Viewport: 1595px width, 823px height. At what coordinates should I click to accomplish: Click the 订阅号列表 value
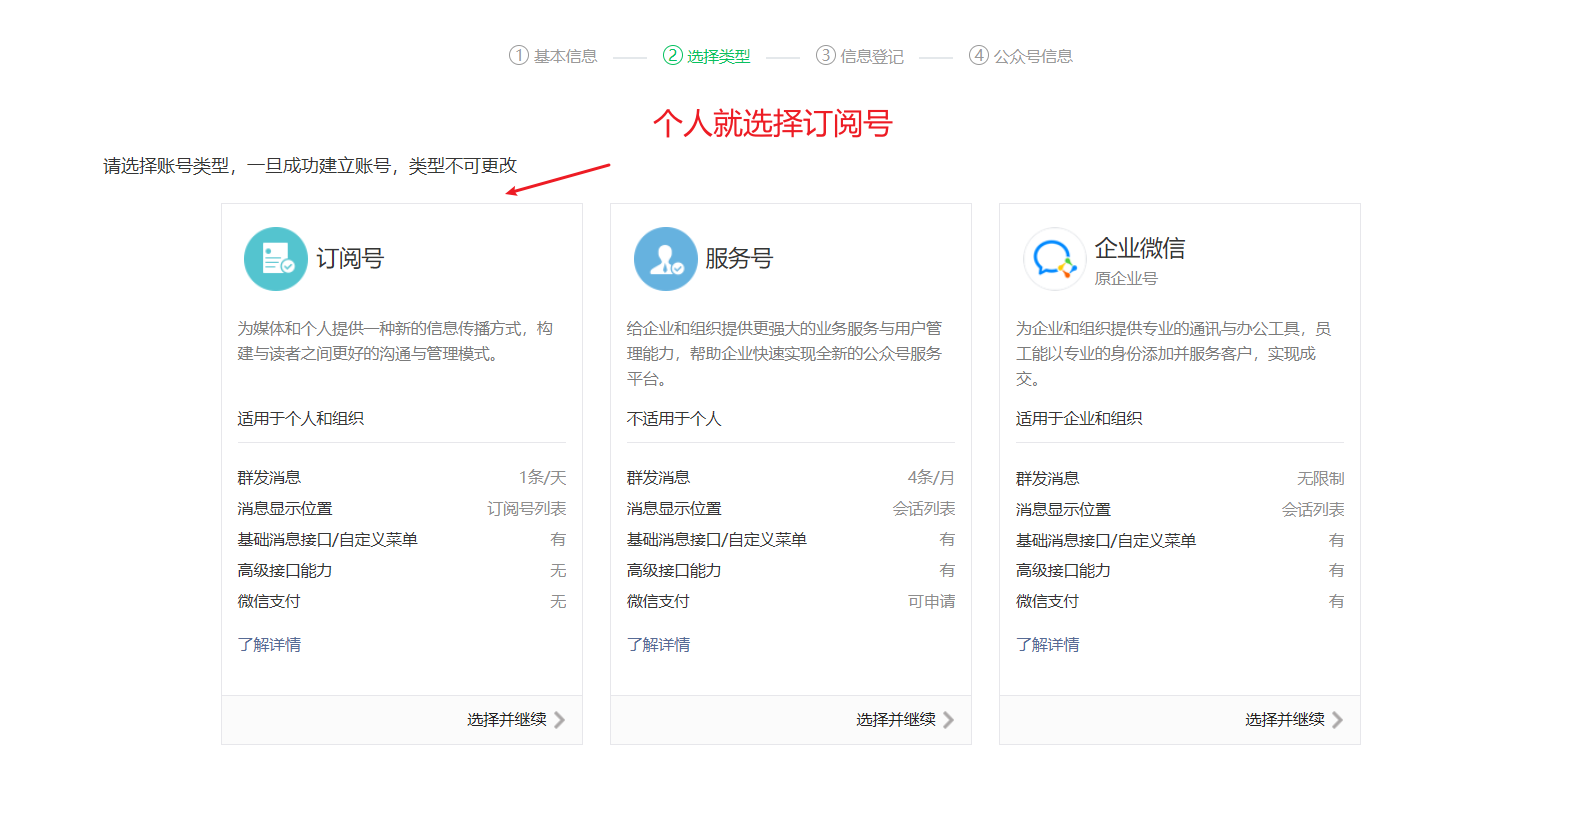click(526, 509)
